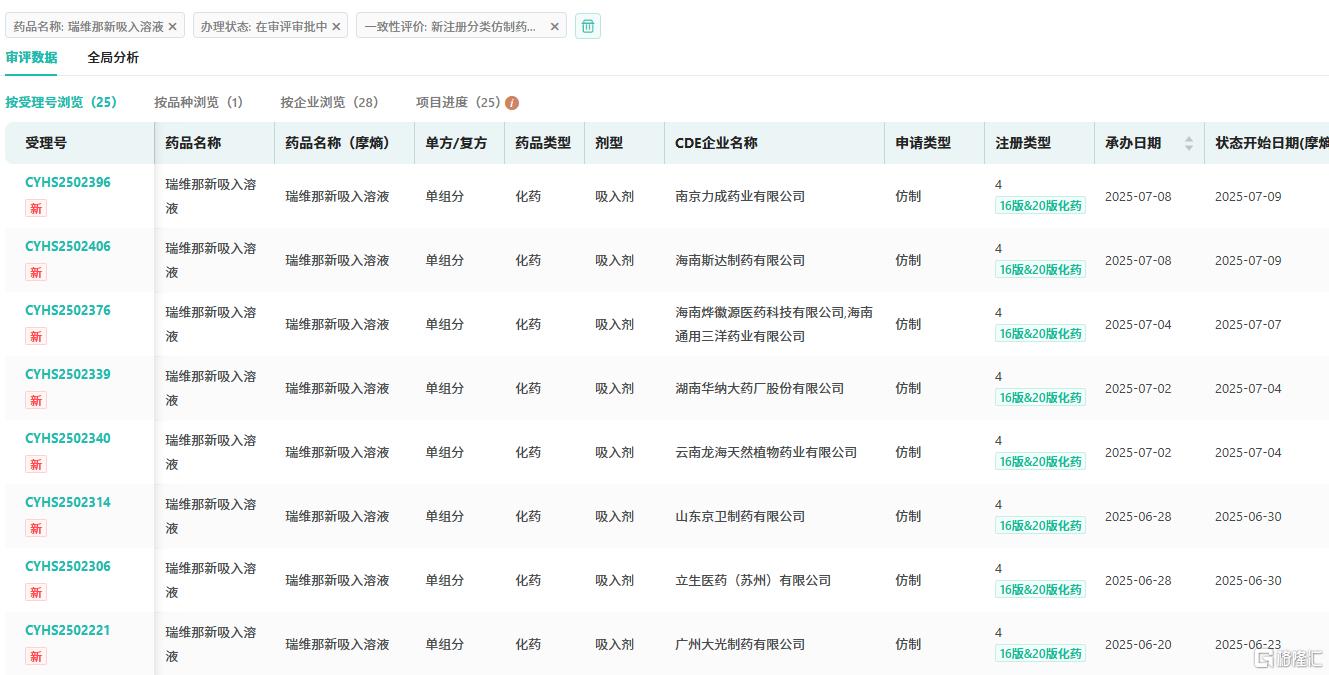Click the info icon beside 项目进度
The width and height of the screenshot is (1329, 675).
[x=512, y=103]
